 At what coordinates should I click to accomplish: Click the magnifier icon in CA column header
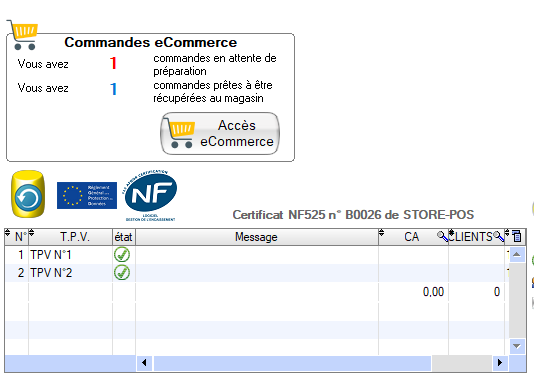click(x=442, y=236)
